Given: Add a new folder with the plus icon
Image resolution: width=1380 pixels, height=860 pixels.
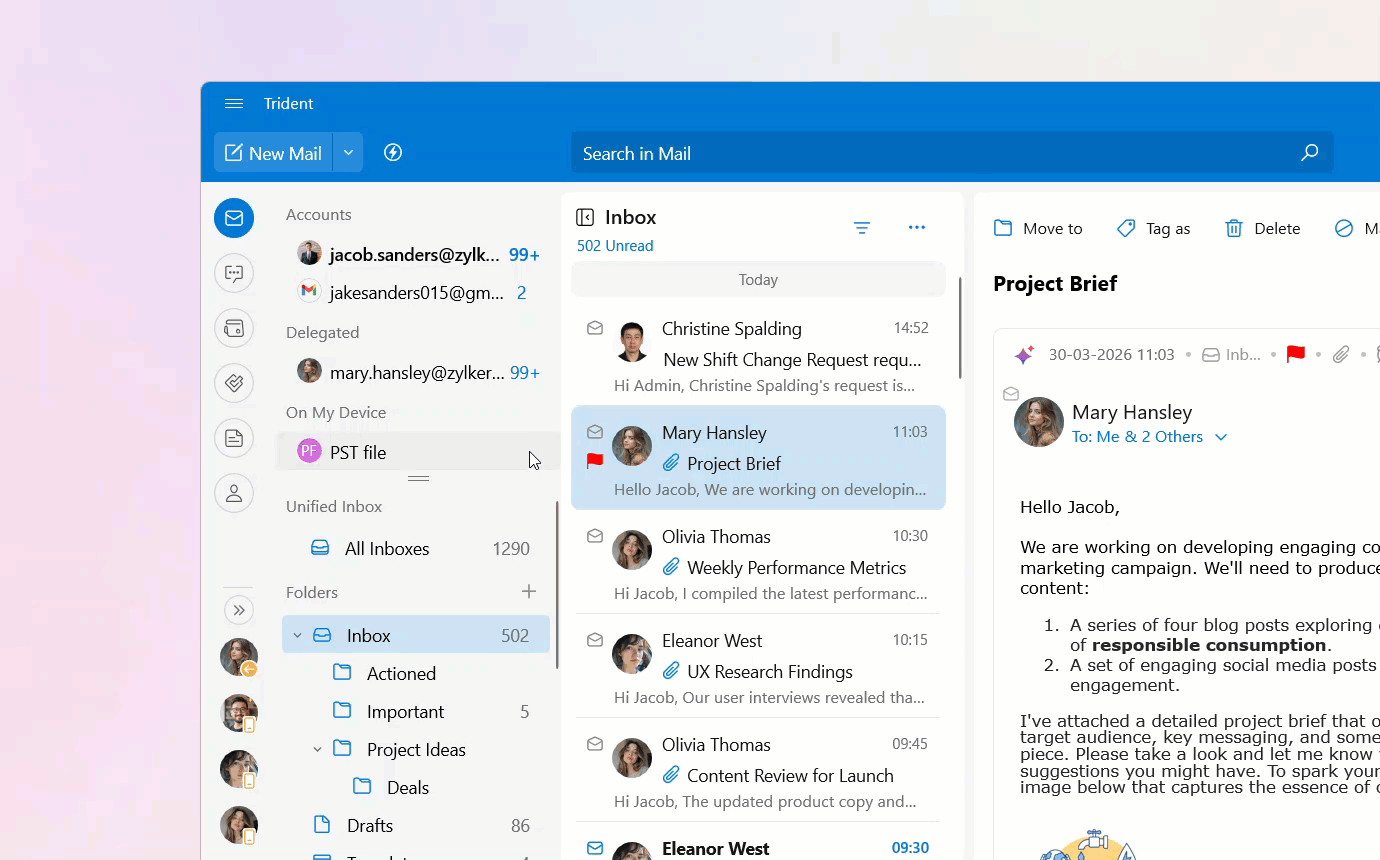Looking at the screenshot, I should (x=529, y=592).
